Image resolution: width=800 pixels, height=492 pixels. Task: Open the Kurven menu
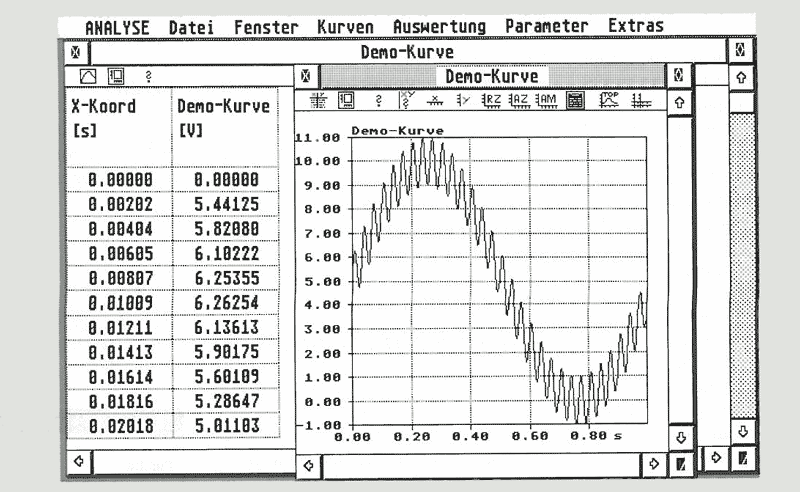pos(345,26)
